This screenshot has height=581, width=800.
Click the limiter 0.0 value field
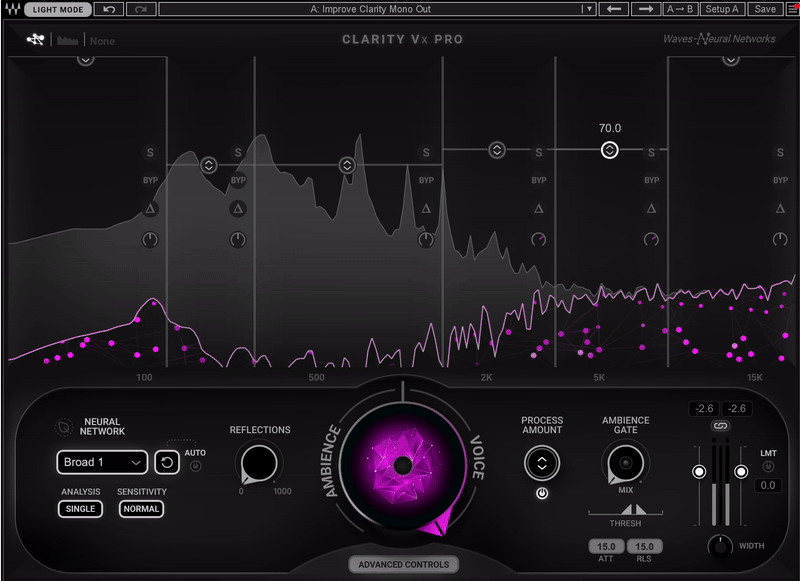click(768, 486)
